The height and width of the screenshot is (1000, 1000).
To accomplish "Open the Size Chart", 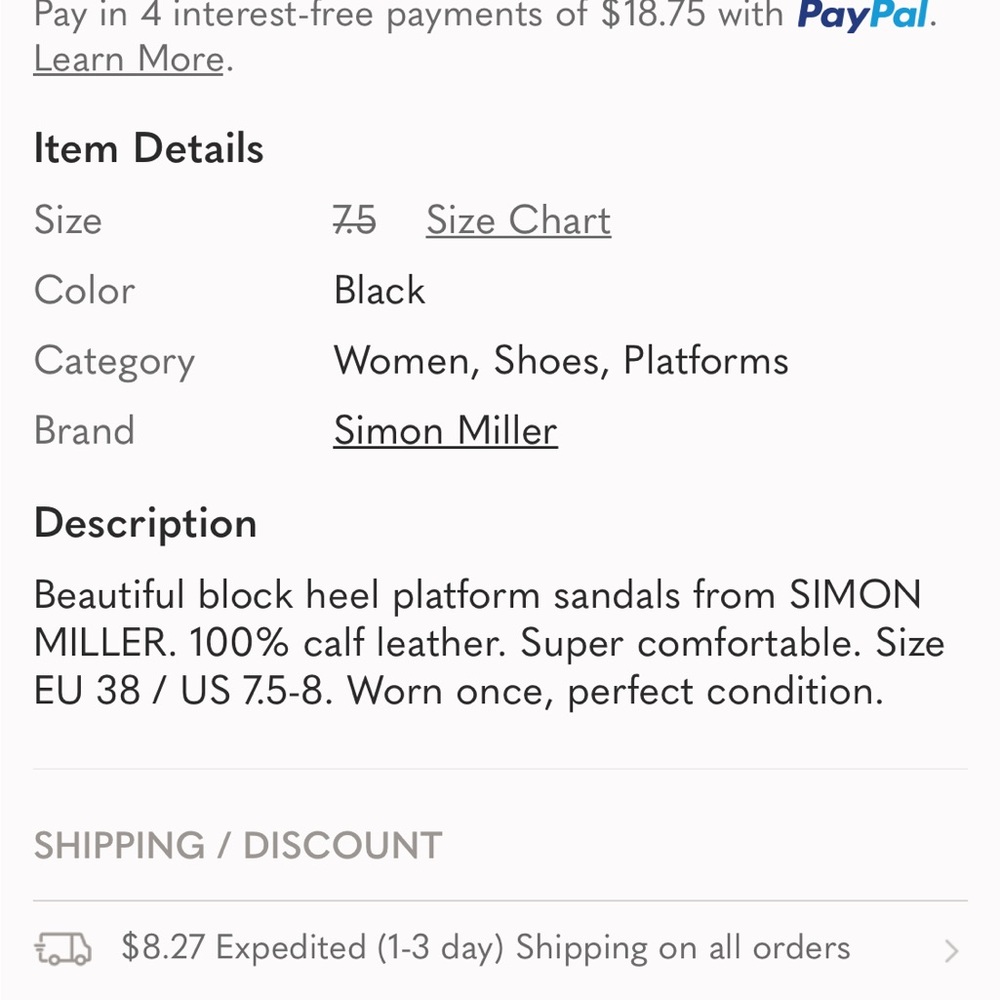I will click(517, 220).
